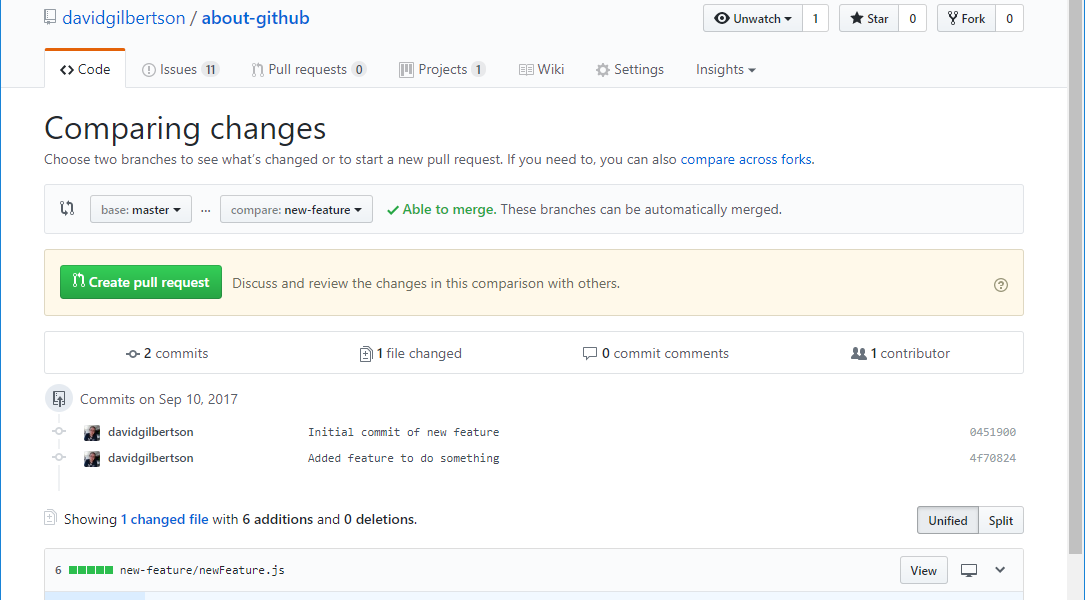The width and height of the screenshot is (1085, 600).
Task: Open the Pull requests tab
Action: pyautogui.click(x=309, y=69)
